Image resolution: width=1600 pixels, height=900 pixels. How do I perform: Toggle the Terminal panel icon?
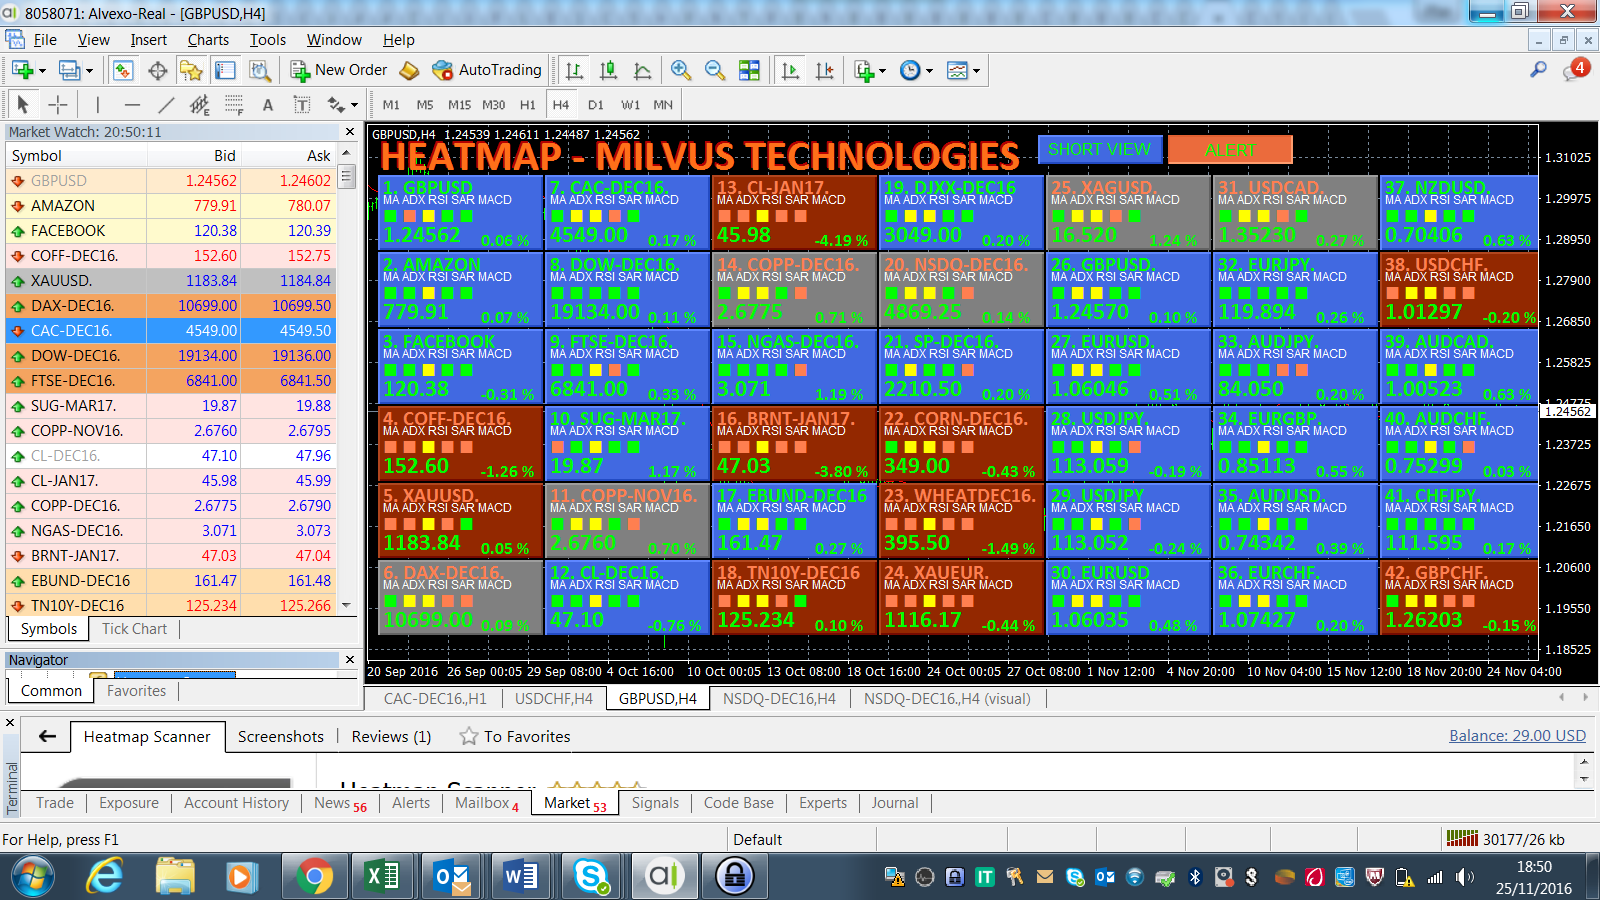pyautogui.click(x=225, y=70)
